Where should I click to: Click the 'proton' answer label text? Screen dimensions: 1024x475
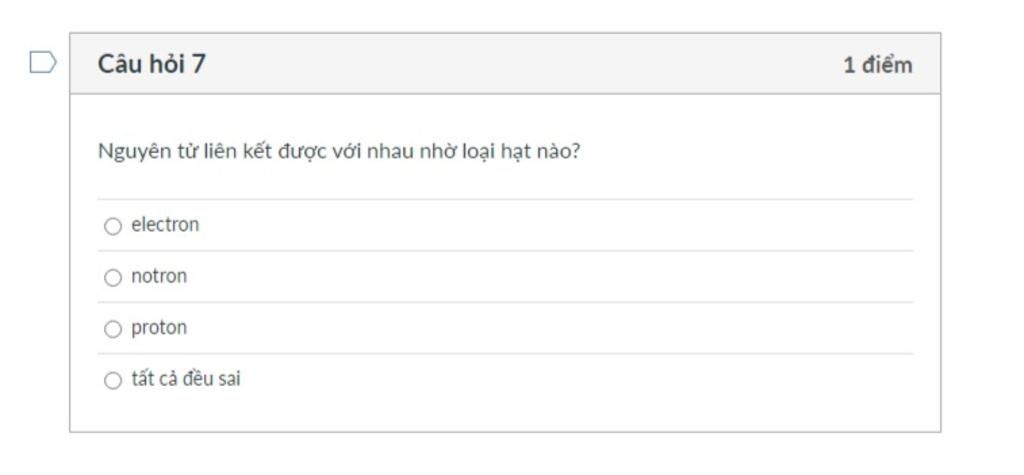coord(159,328)
